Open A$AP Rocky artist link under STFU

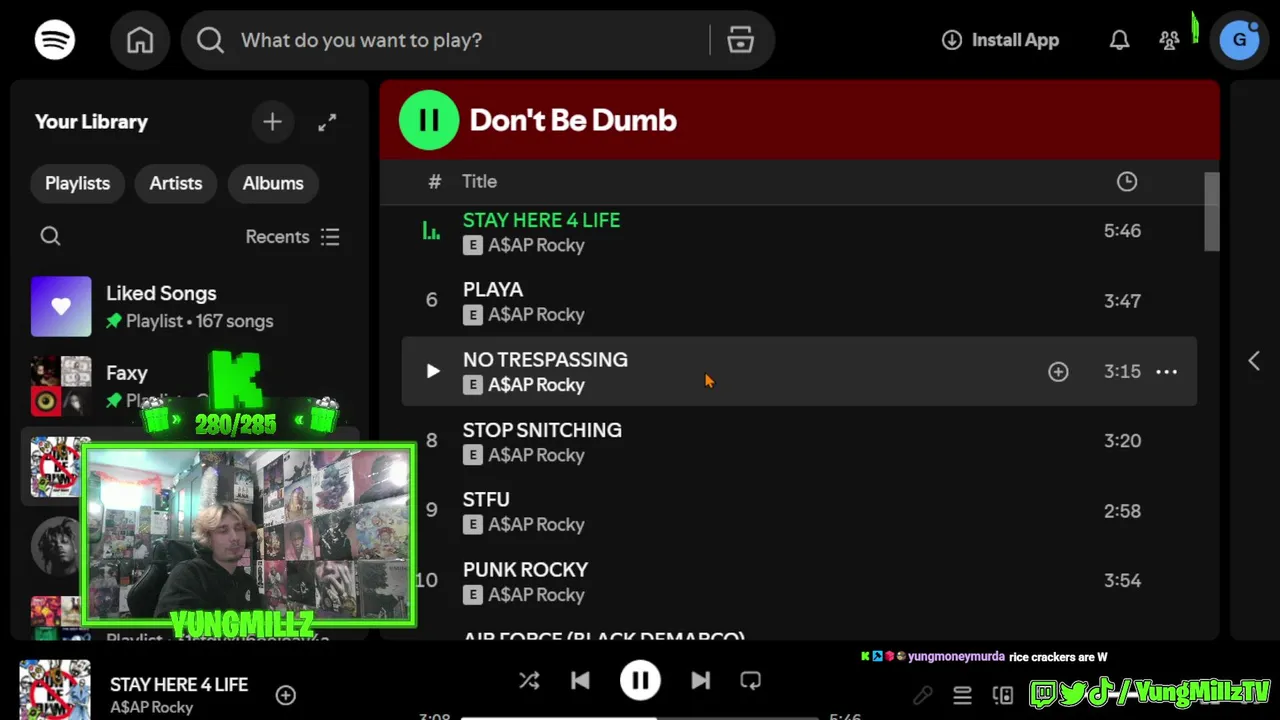pos(536,524)
